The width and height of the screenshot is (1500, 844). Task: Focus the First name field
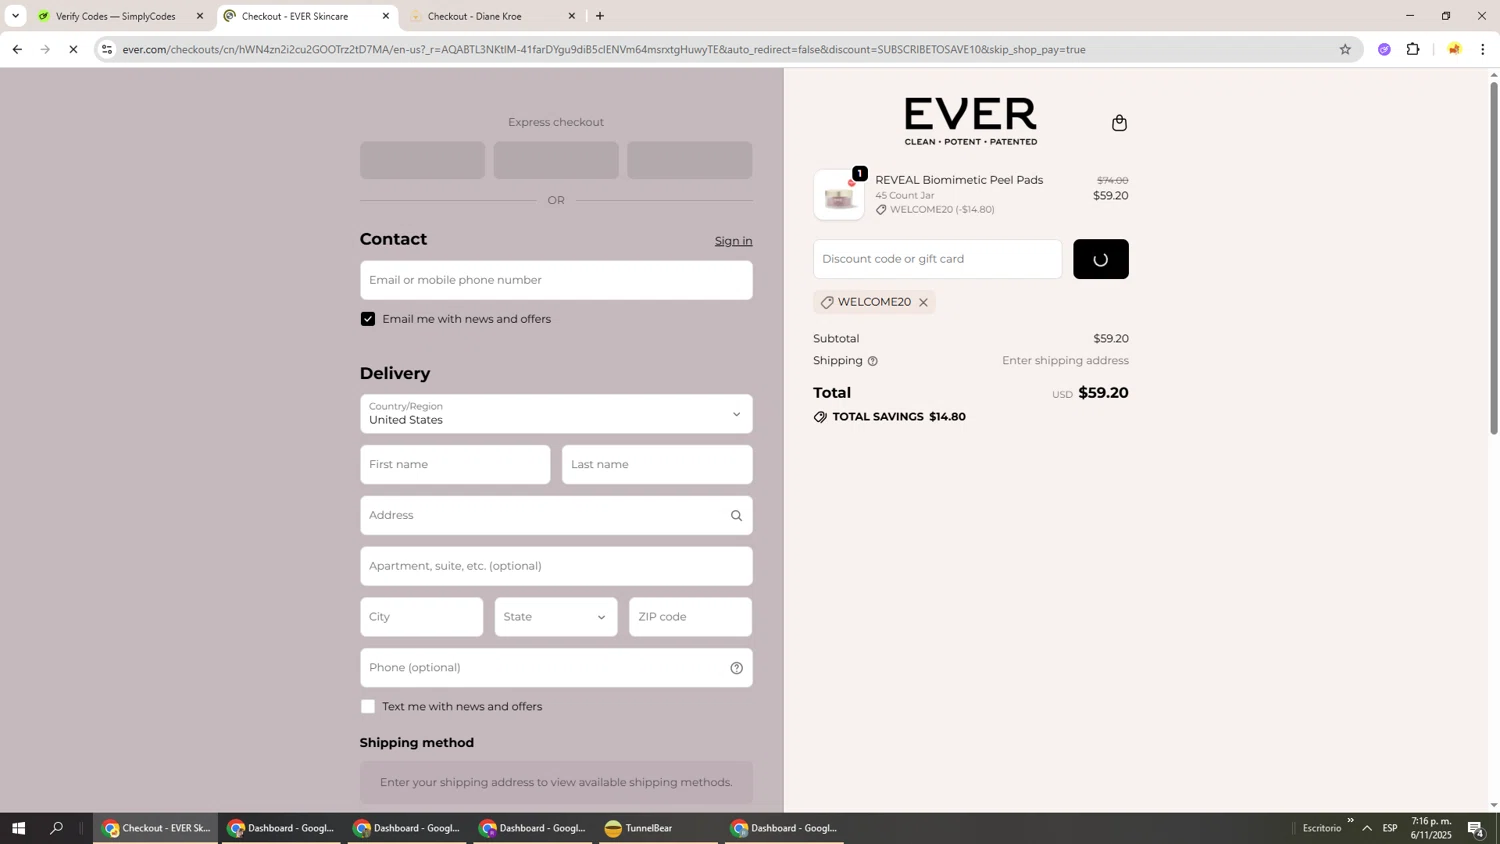[x=455, y=465]
